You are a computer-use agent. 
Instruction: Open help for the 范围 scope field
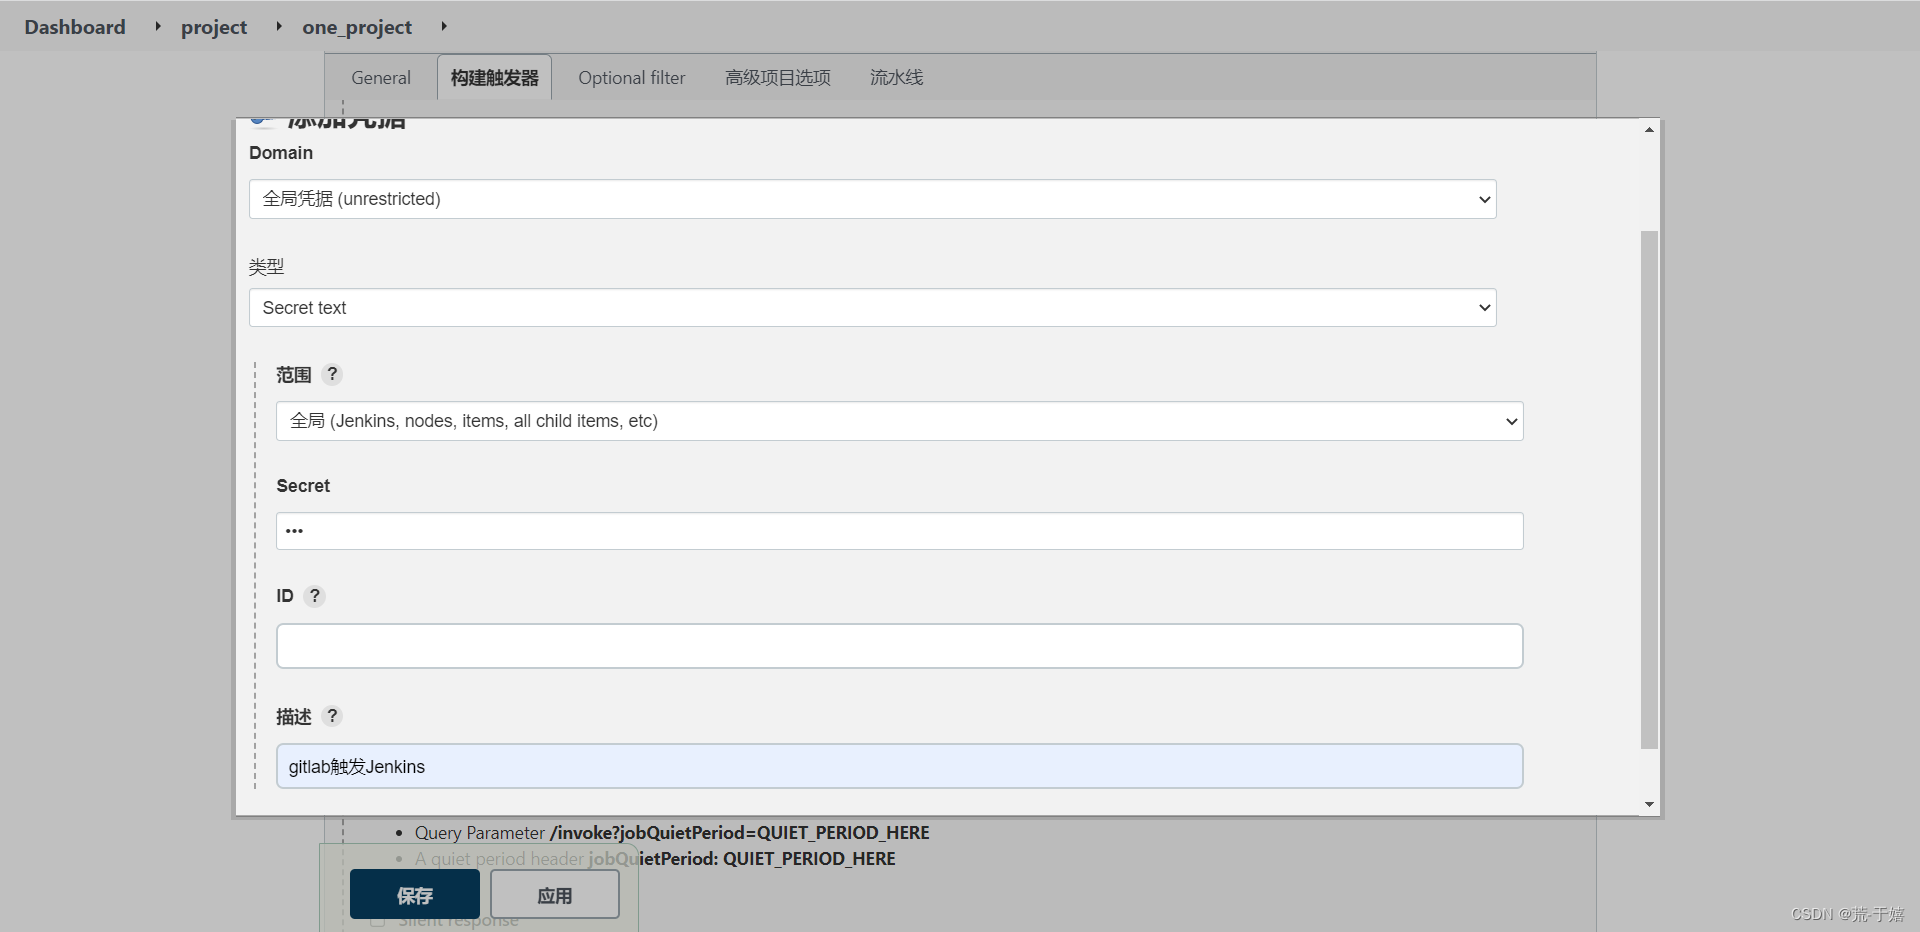pos(333,374)
